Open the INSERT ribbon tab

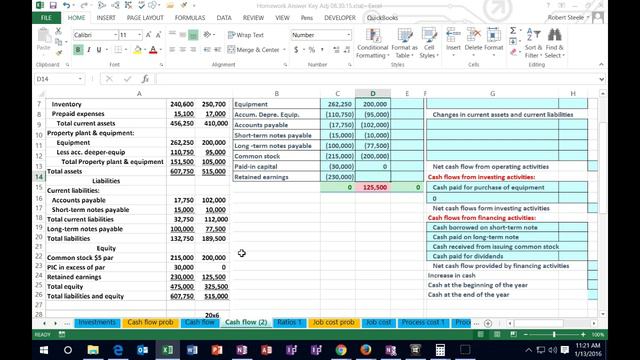[x=106, y=18]
